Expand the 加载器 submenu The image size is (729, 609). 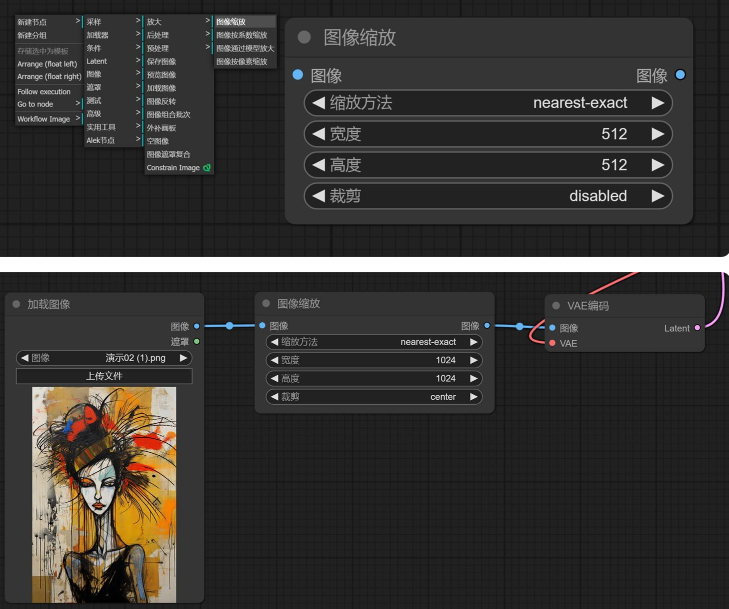tap(113, 35)
